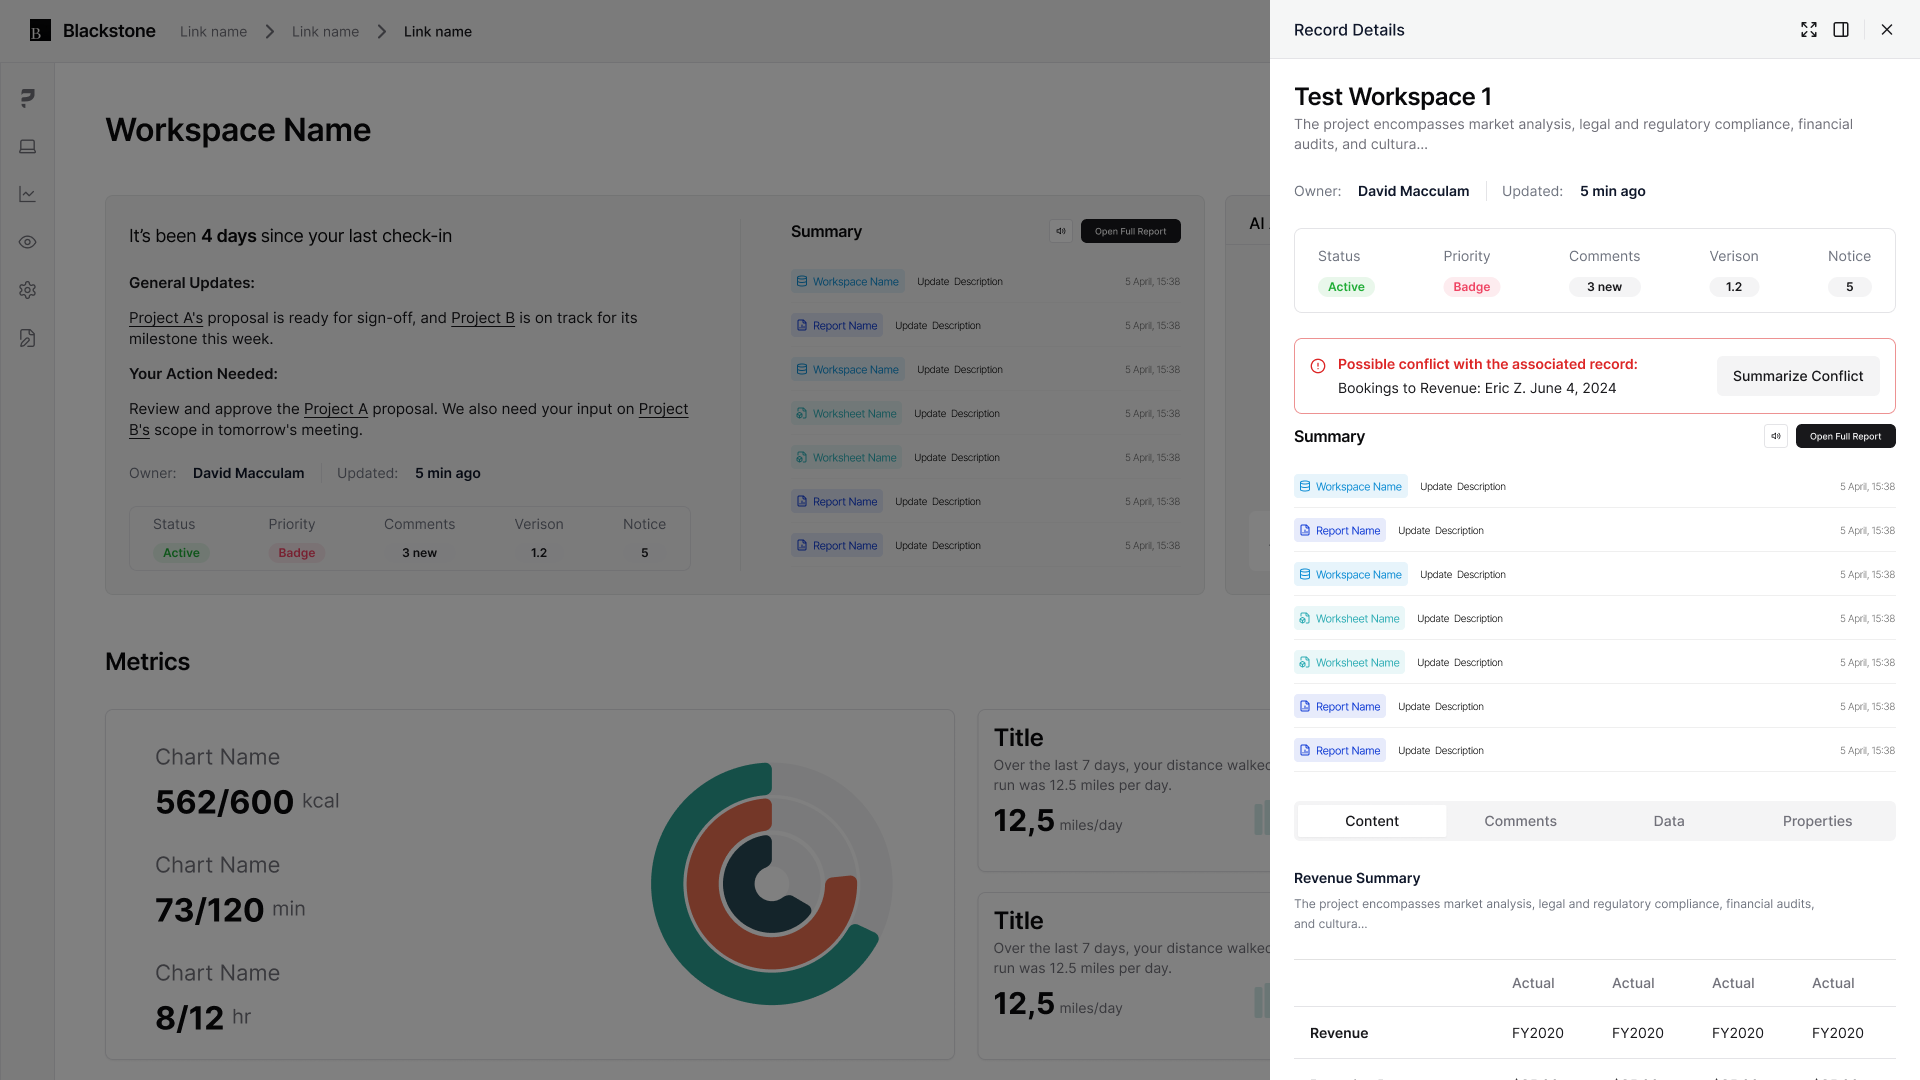This screenshot has height=1080, width=1920.
Task: Open Full Report in Record Details panel
Action: coord(1846,436)
